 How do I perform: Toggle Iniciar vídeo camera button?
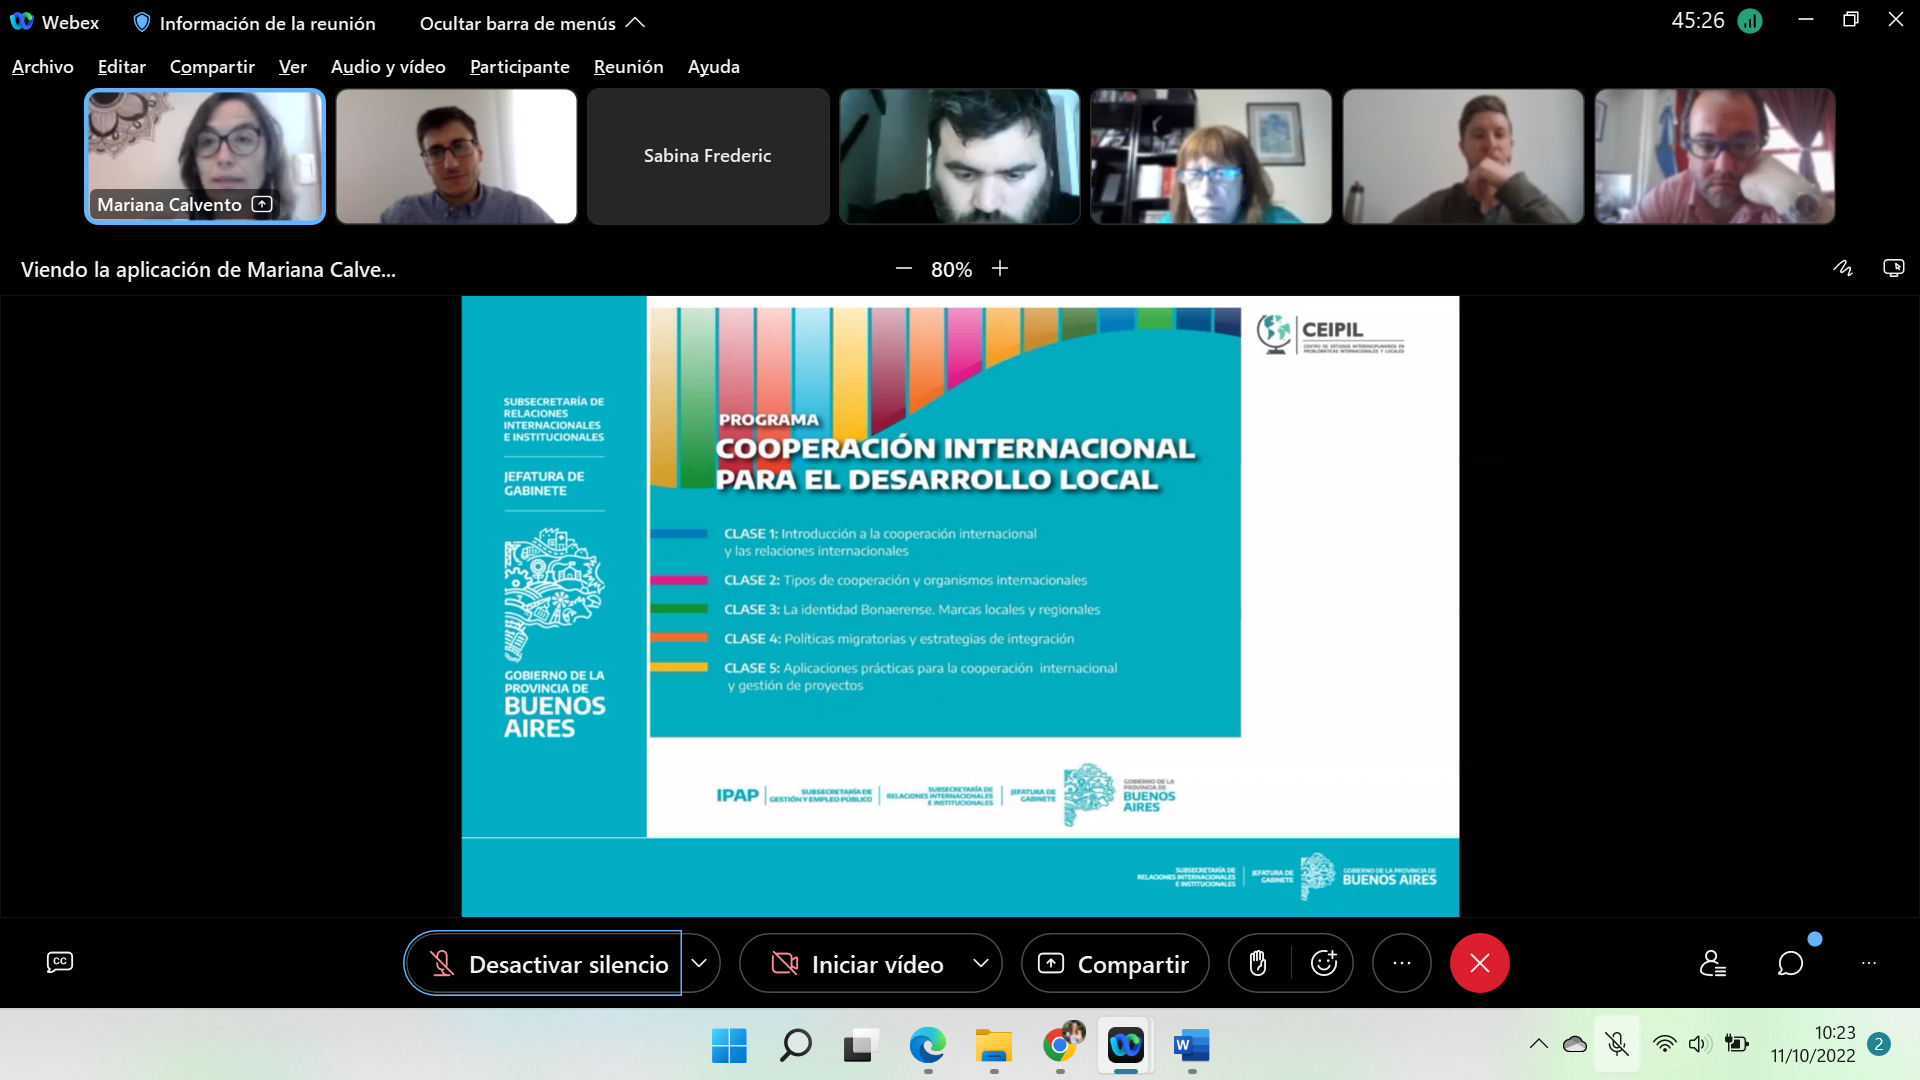click(857, 963)
